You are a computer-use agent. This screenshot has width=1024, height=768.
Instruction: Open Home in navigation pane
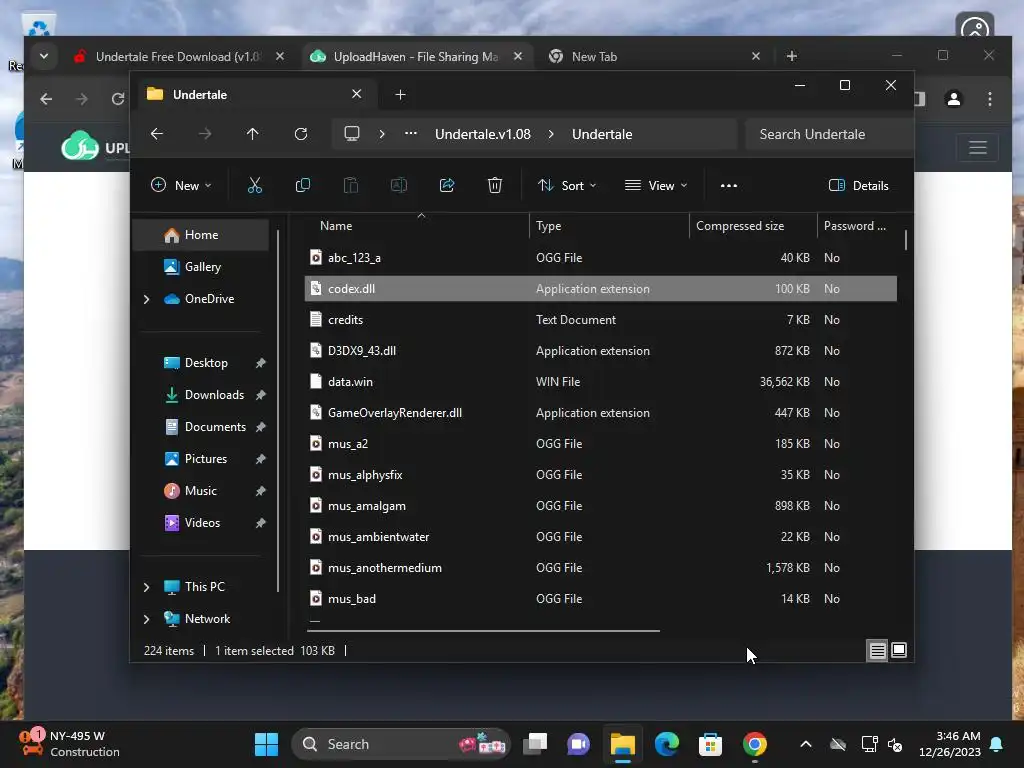tap(201, 235)
